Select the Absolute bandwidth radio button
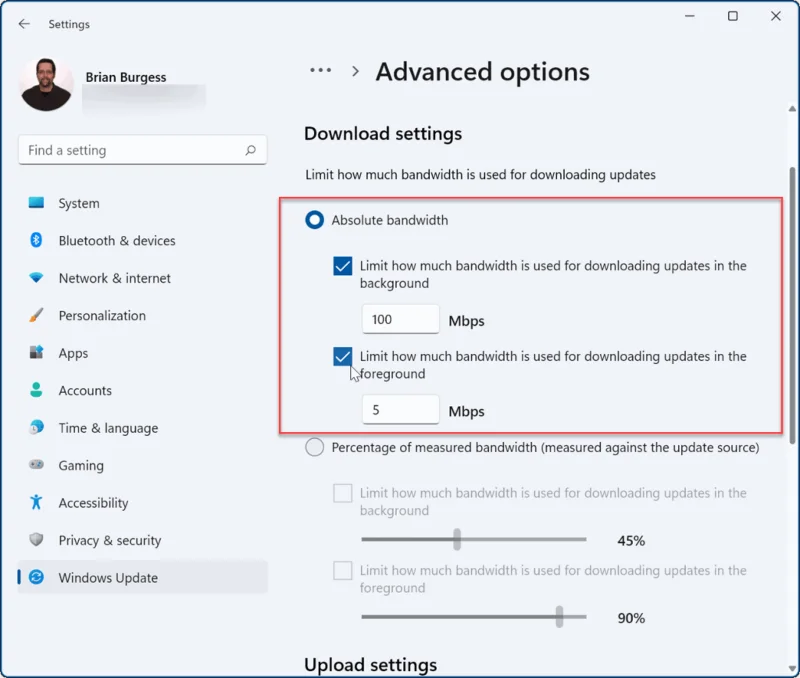This screenshot has width=800, height=678. [x=314, y=220]
